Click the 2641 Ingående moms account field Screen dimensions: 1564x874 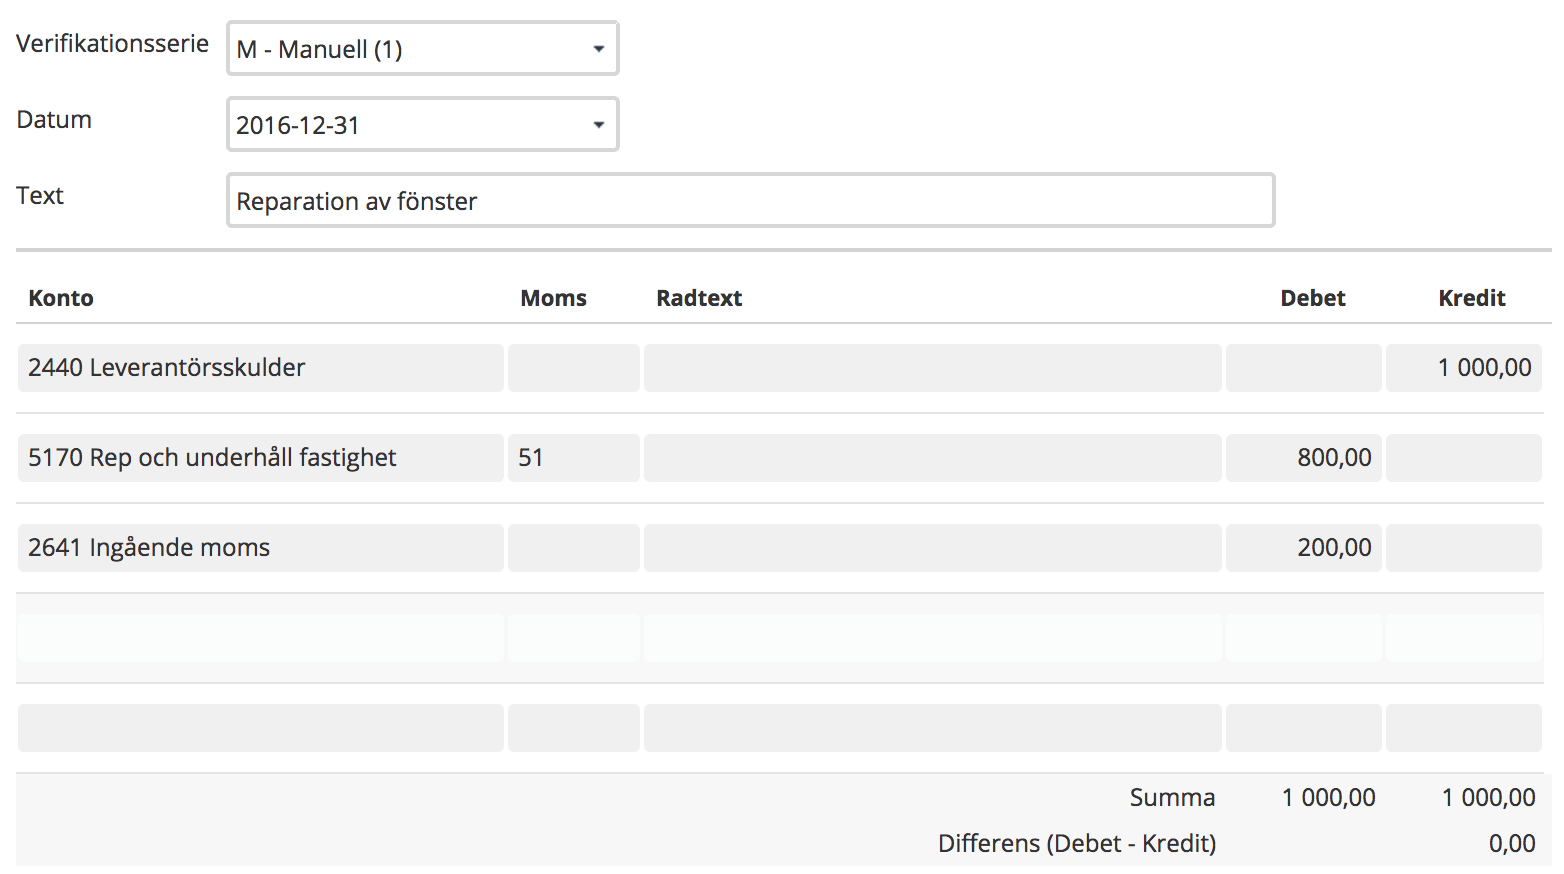coord(261,548)
